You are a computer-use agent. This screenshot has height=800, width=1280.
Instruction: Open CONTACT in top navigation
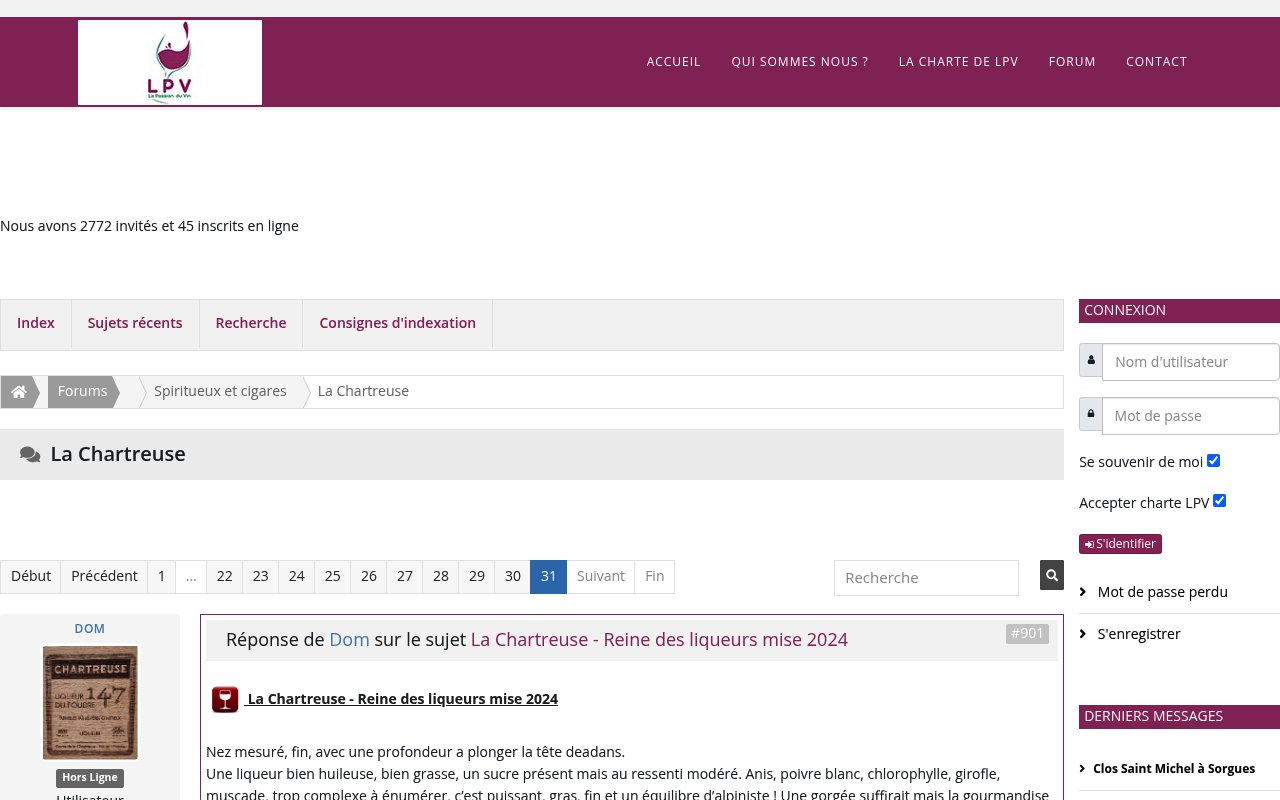click(1157, 62)
